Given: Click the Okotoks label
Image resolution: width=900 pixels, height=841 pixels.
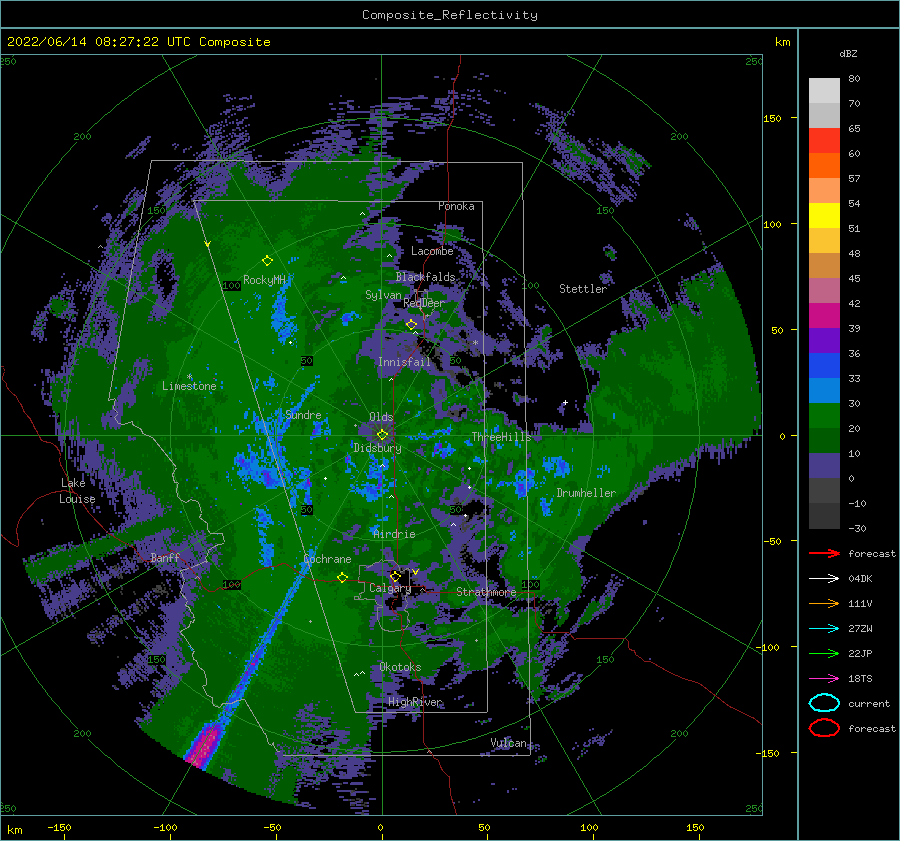Looking at the screenshot, I should point(400,667).
